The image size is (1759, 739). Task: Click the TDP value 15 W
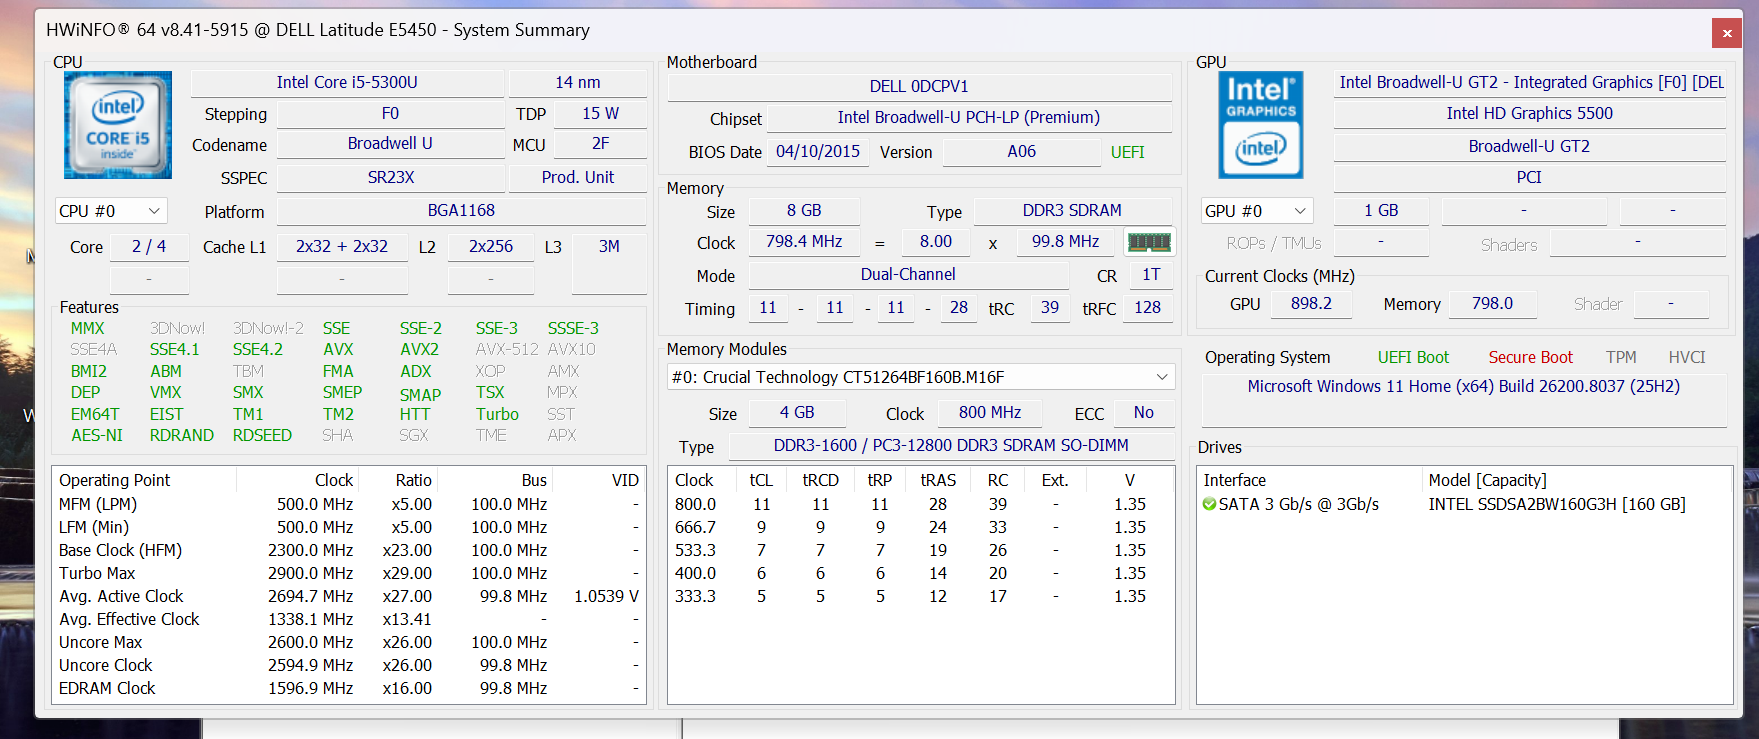(600, 113)
